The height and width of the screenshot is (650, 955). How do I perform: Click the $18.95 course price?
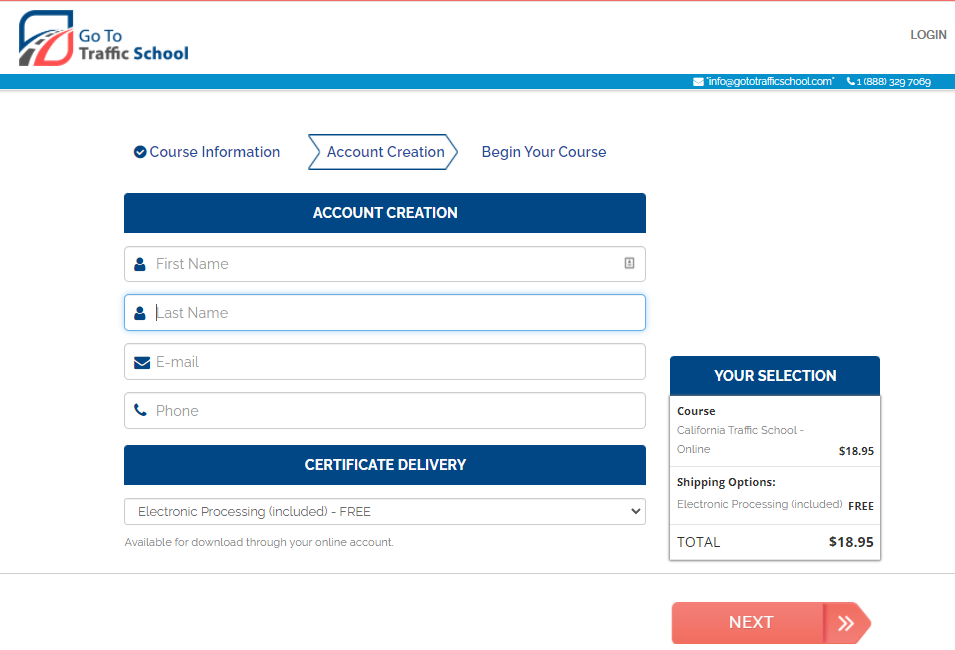(856, 451)
